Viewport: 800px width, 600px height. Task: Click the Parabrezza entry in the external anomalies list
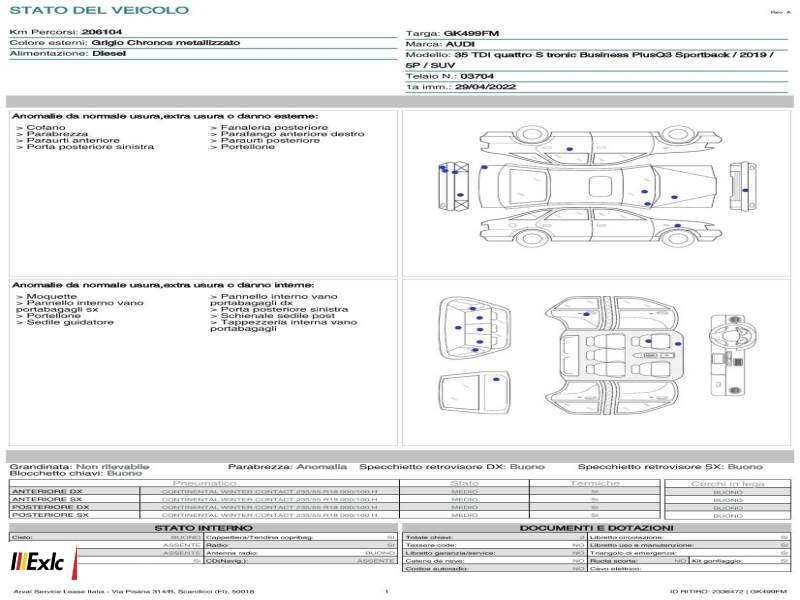point(57,134)
